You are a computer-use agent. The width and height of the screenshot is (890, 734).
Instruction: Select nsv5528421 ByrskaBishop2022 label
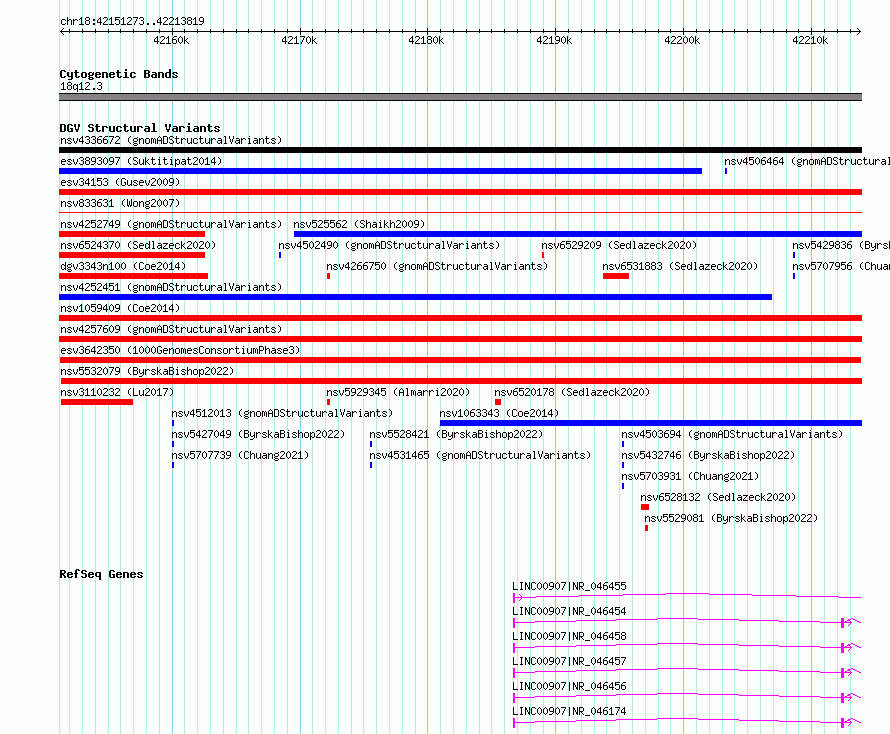(456, 434)
